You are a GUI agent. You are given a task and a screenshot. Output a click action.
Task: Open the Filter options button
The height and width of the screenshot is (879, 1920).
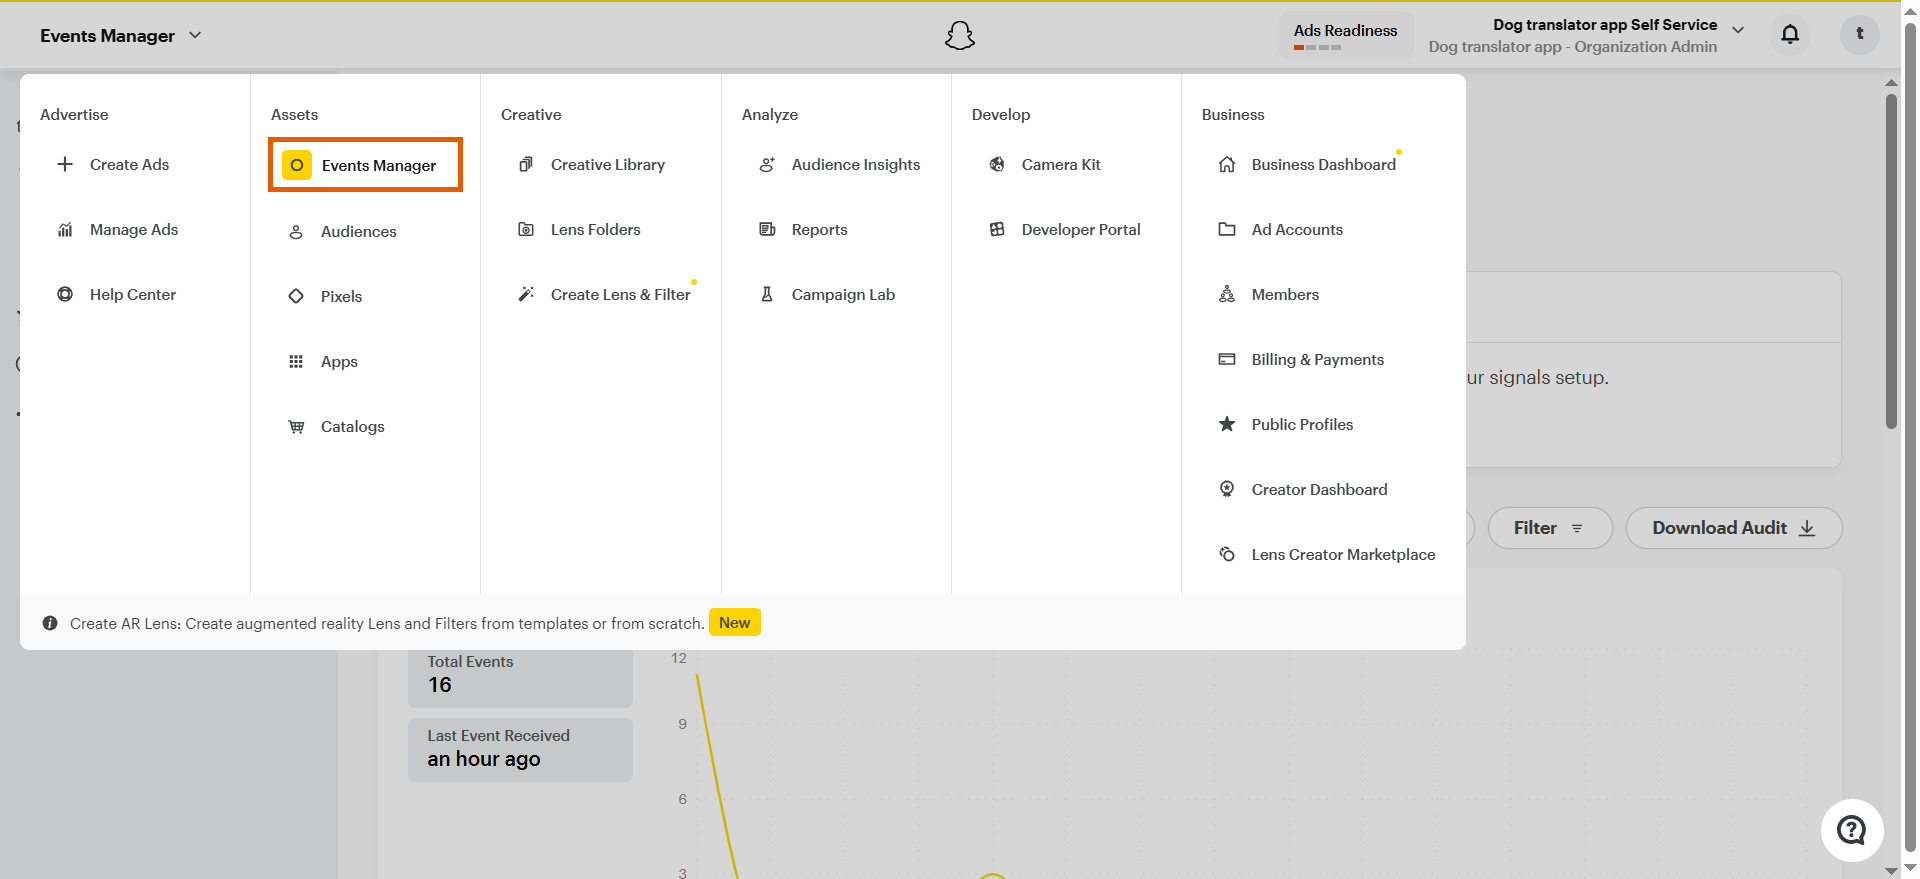pyautogui.click(x=1550, y=528)
